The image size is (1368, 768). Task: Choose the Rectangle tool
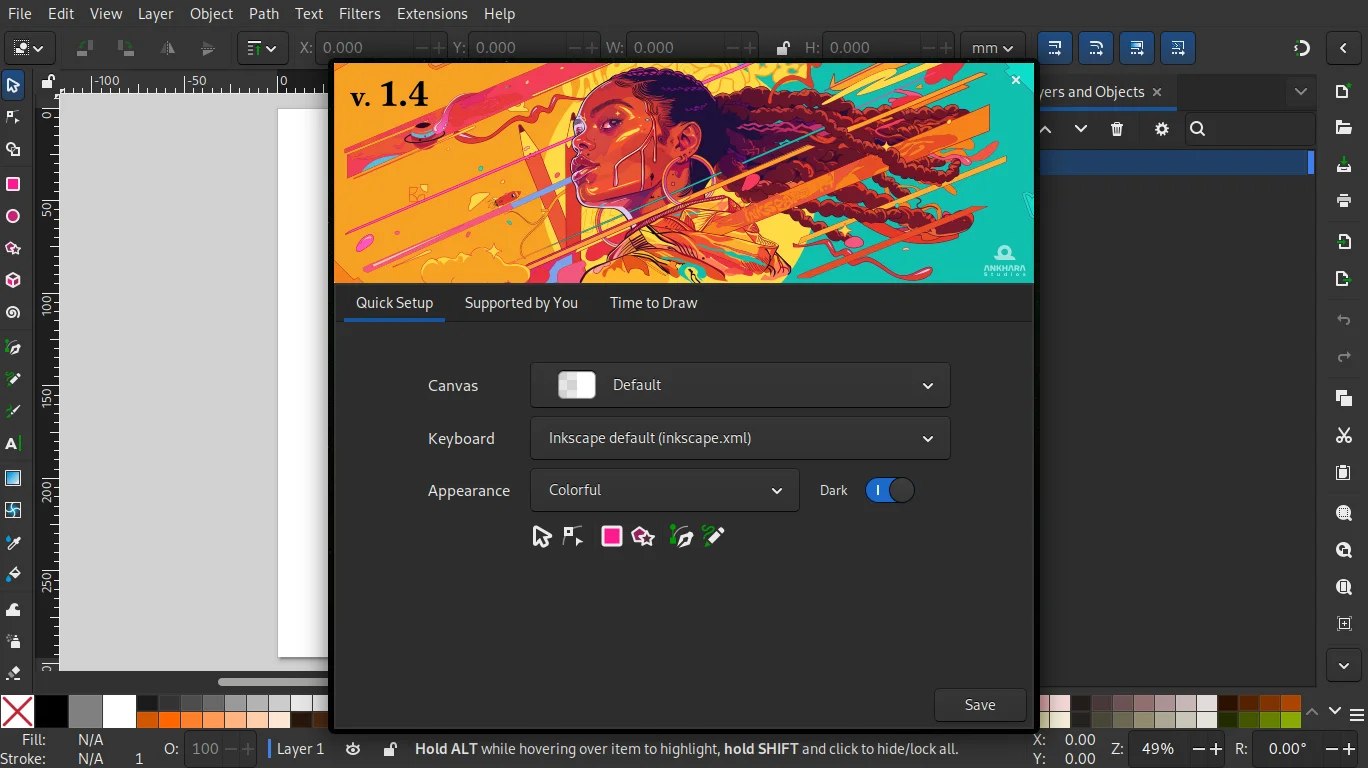(x=14, y=184)
